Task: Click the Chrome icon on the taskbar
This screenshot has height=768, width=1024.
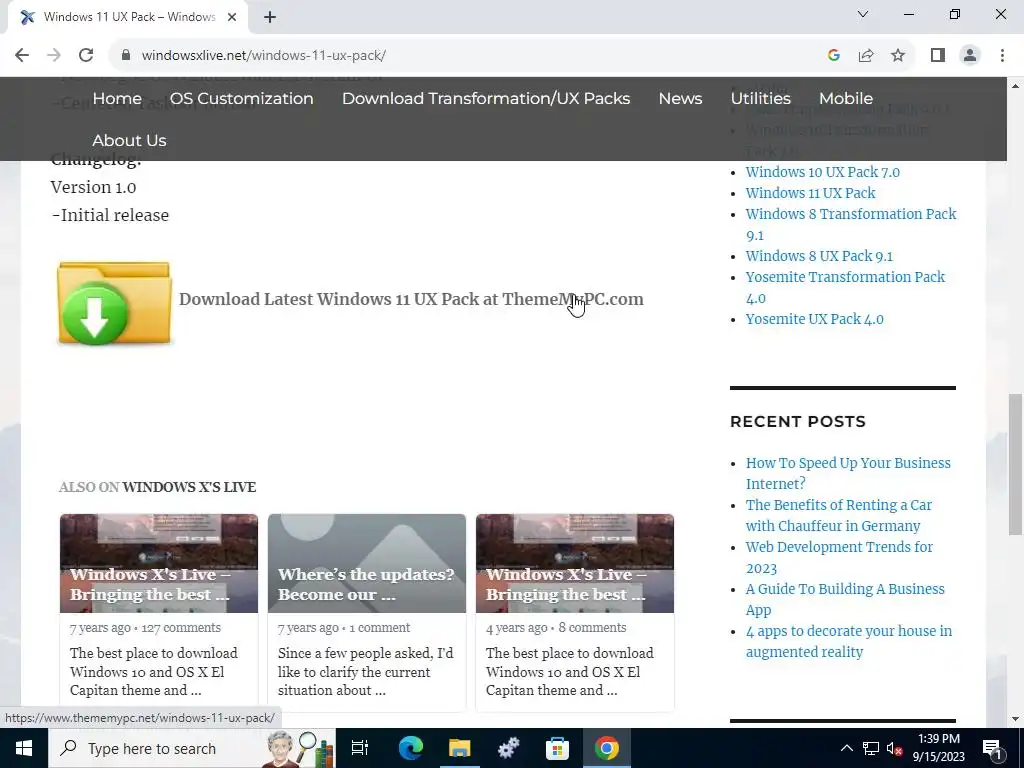Action: [607, 748]
